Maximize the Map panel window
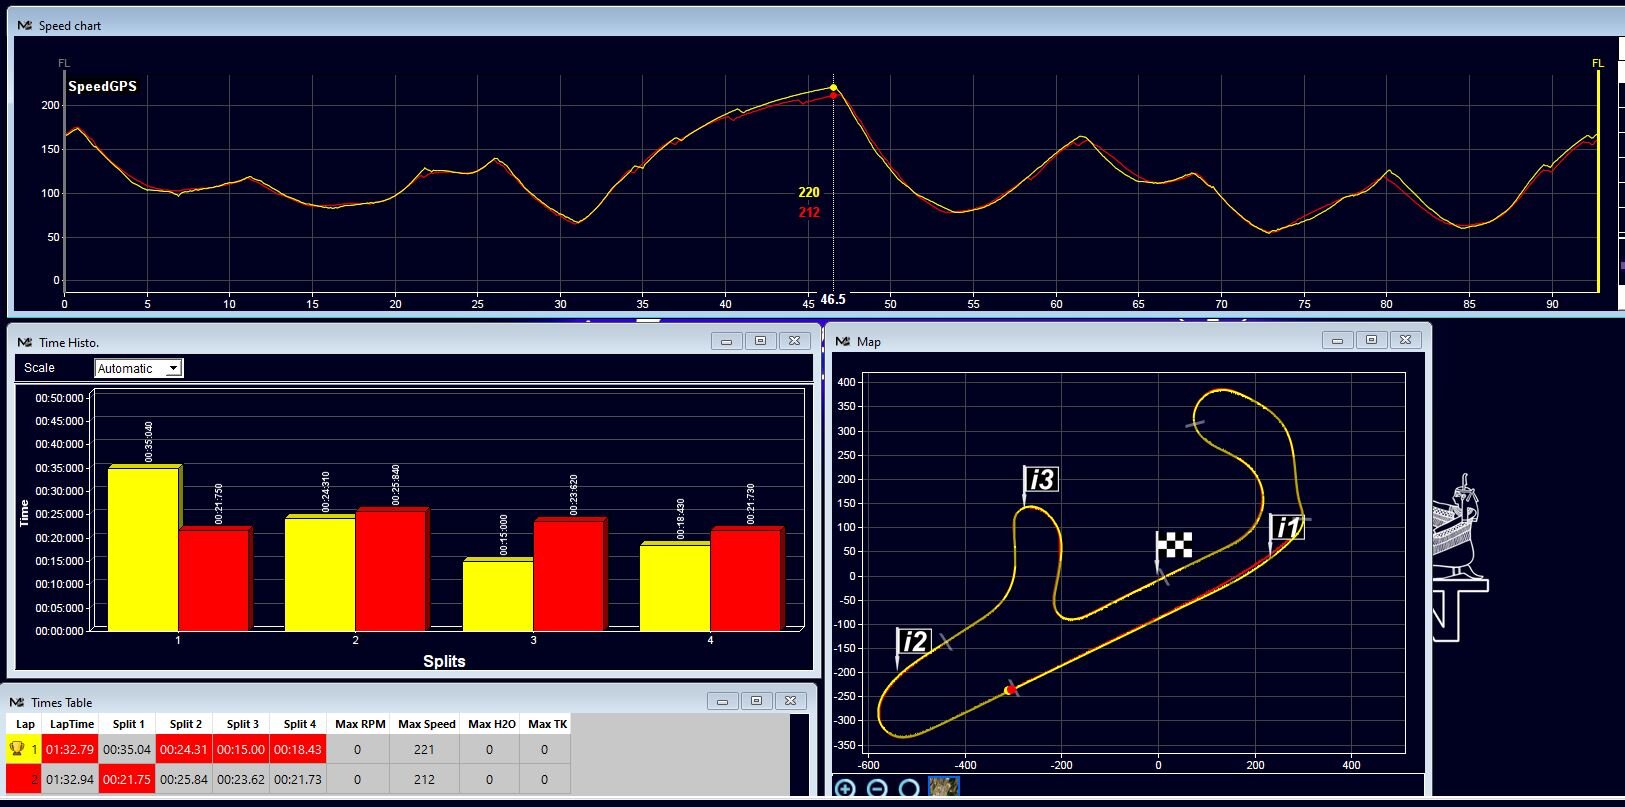Screen dimensions: 1625x807 1371,341
